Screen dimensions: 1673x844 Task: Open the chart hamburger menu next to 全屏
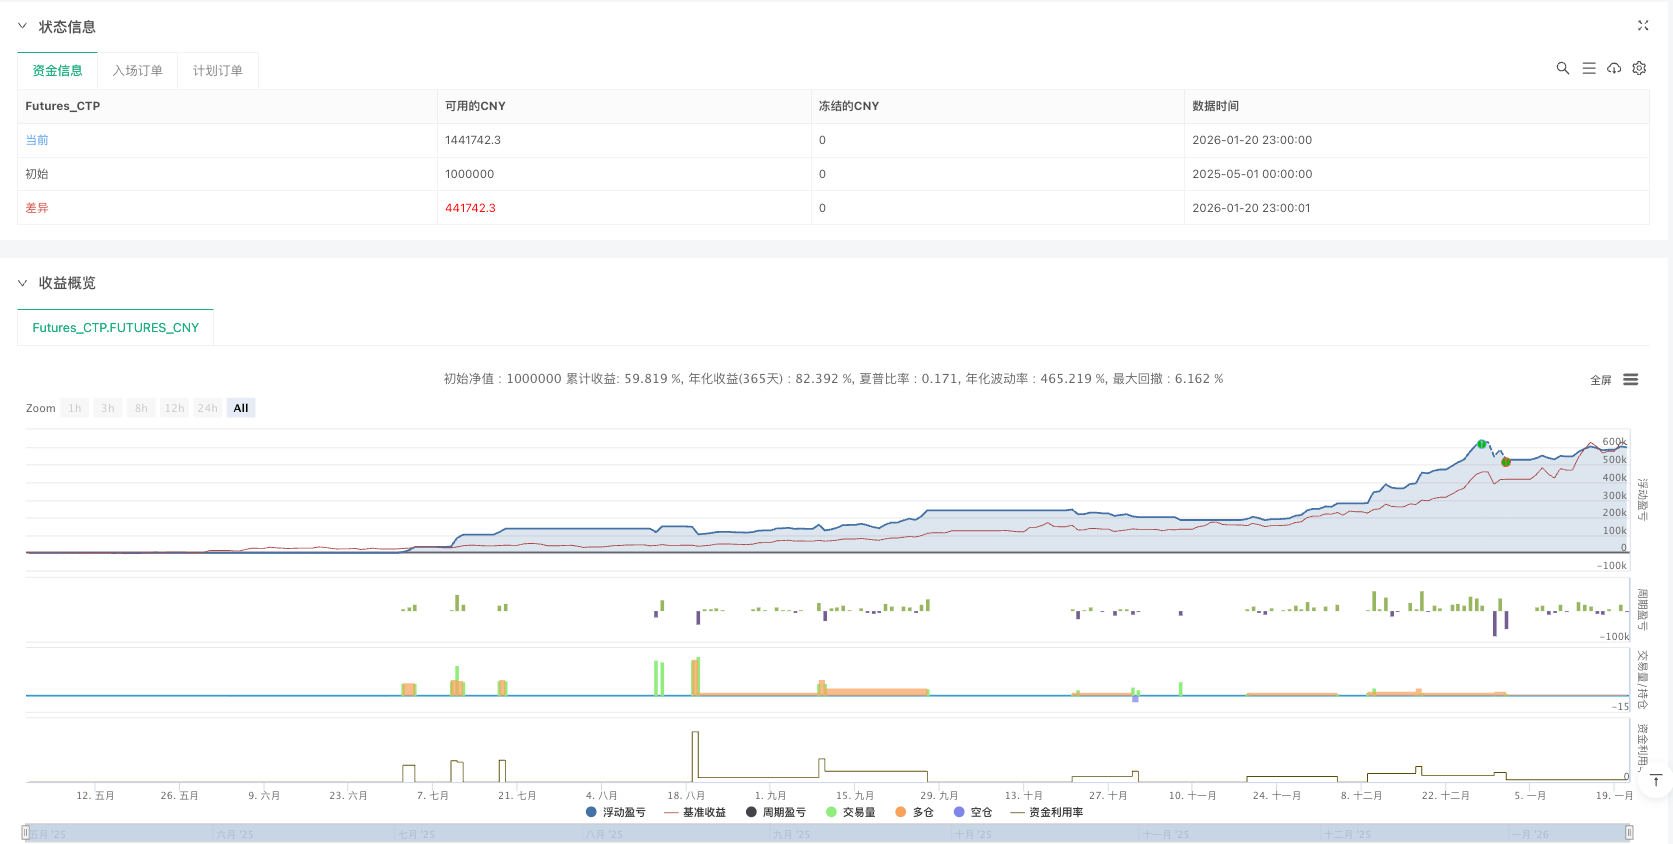pos(1630,380)
